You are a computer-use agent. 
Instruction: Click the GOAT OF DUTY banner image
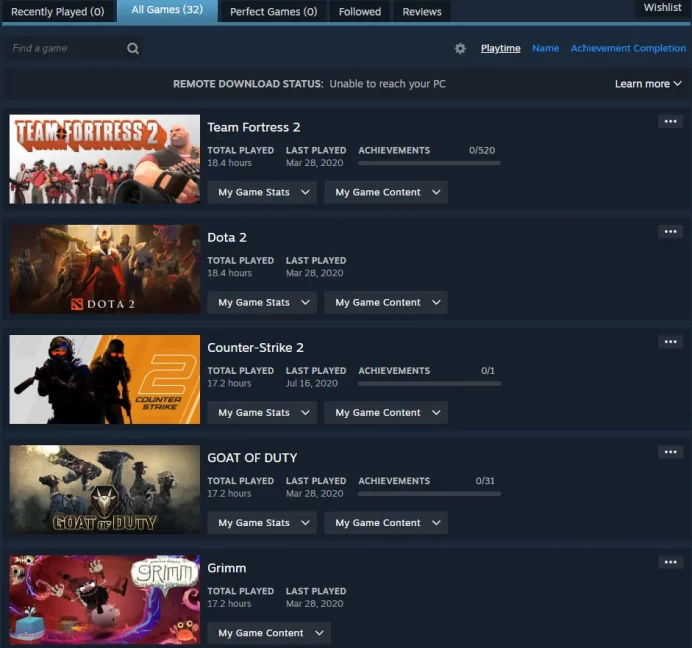[x=105, y=490]
